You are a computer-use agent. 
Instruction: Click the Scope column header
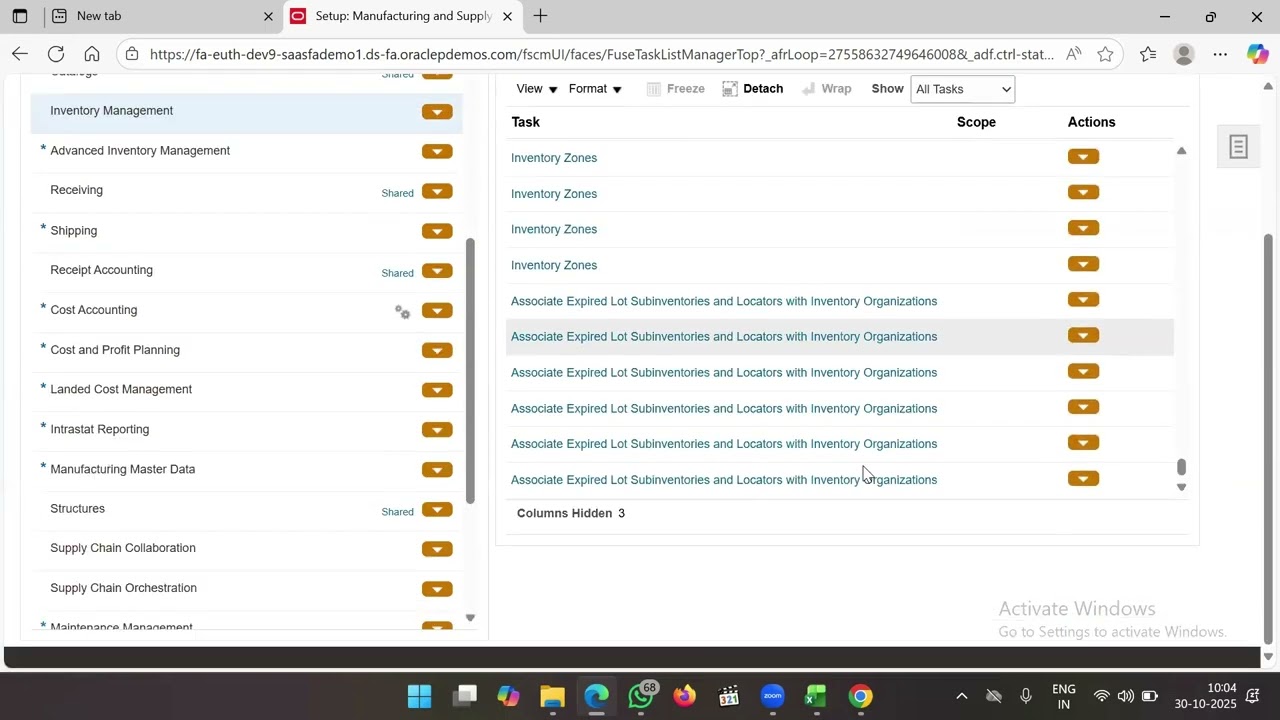(x=976, y=122)
